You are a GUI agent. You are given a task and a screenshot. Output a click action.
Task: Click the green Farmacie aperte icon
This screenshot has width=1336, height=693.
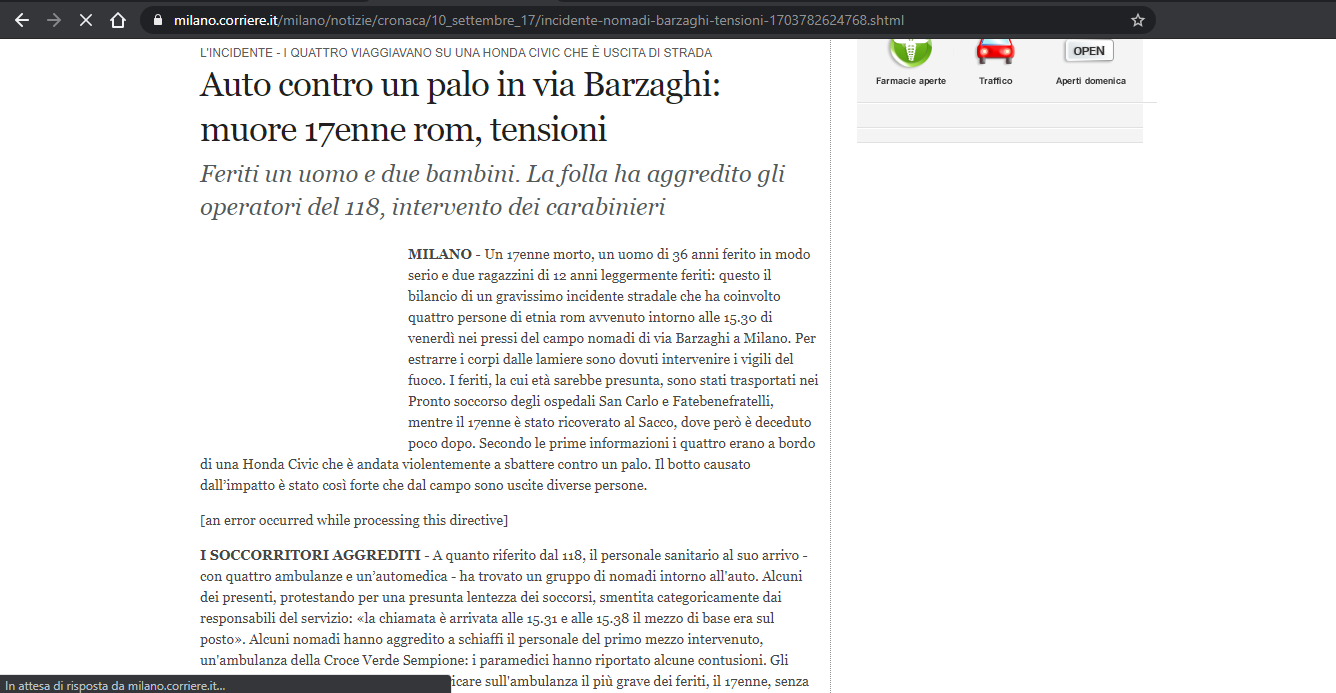pos(910,50)
